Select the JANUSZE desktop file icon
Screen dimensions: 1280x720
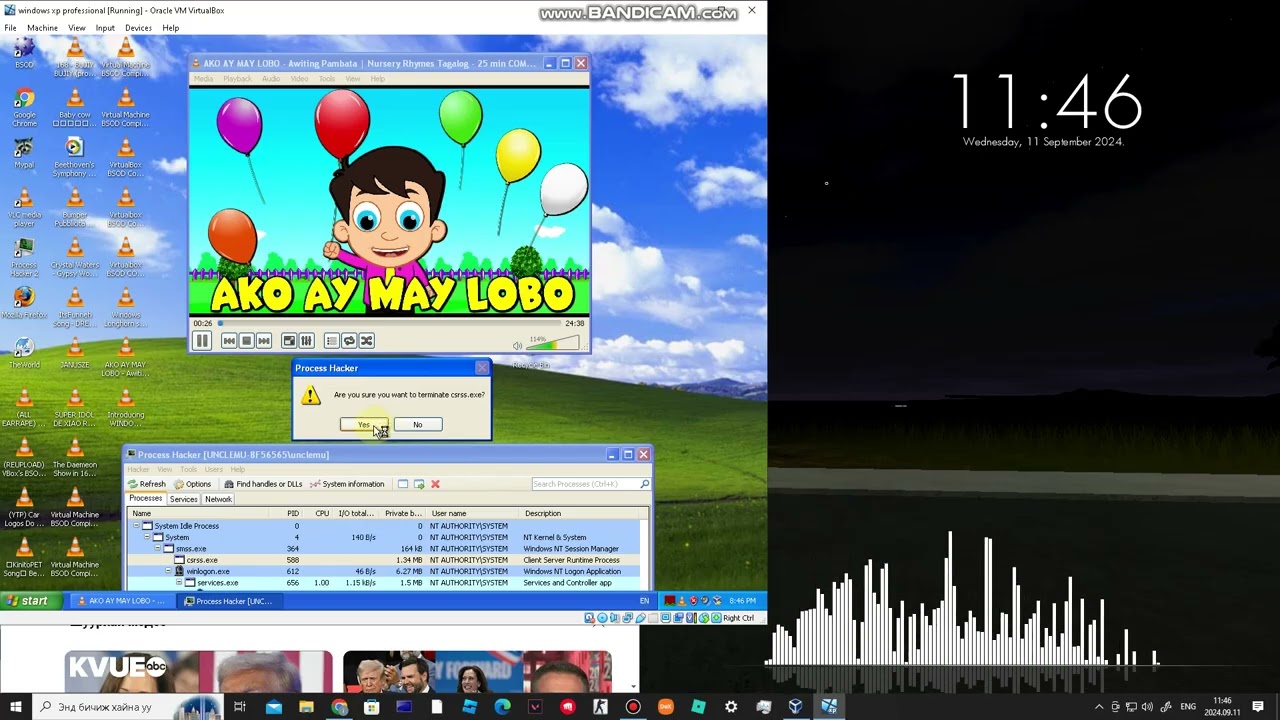74,354
